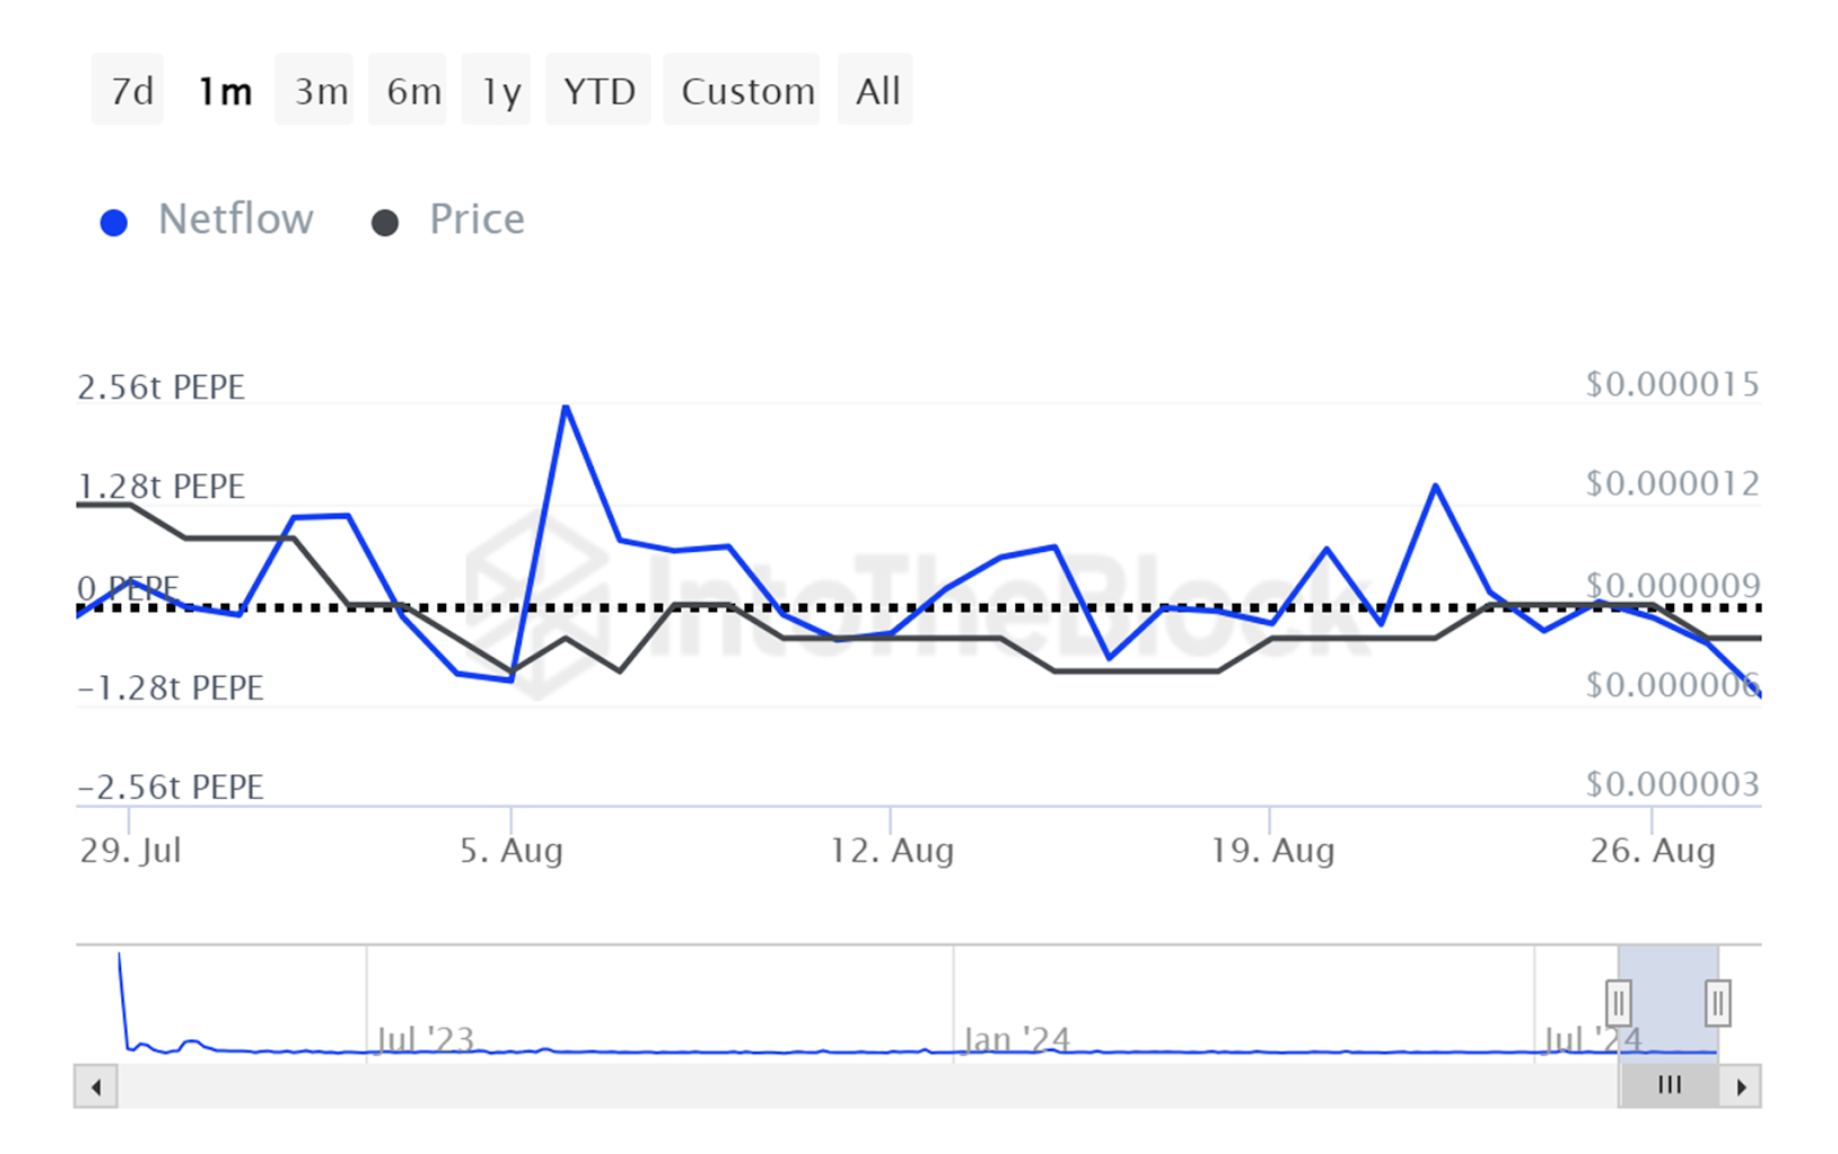Image resolution: width=1838 pixels, height=1154 pixels.
Task: Switch chart to 1y range
Action: click(x=500, y=91)
